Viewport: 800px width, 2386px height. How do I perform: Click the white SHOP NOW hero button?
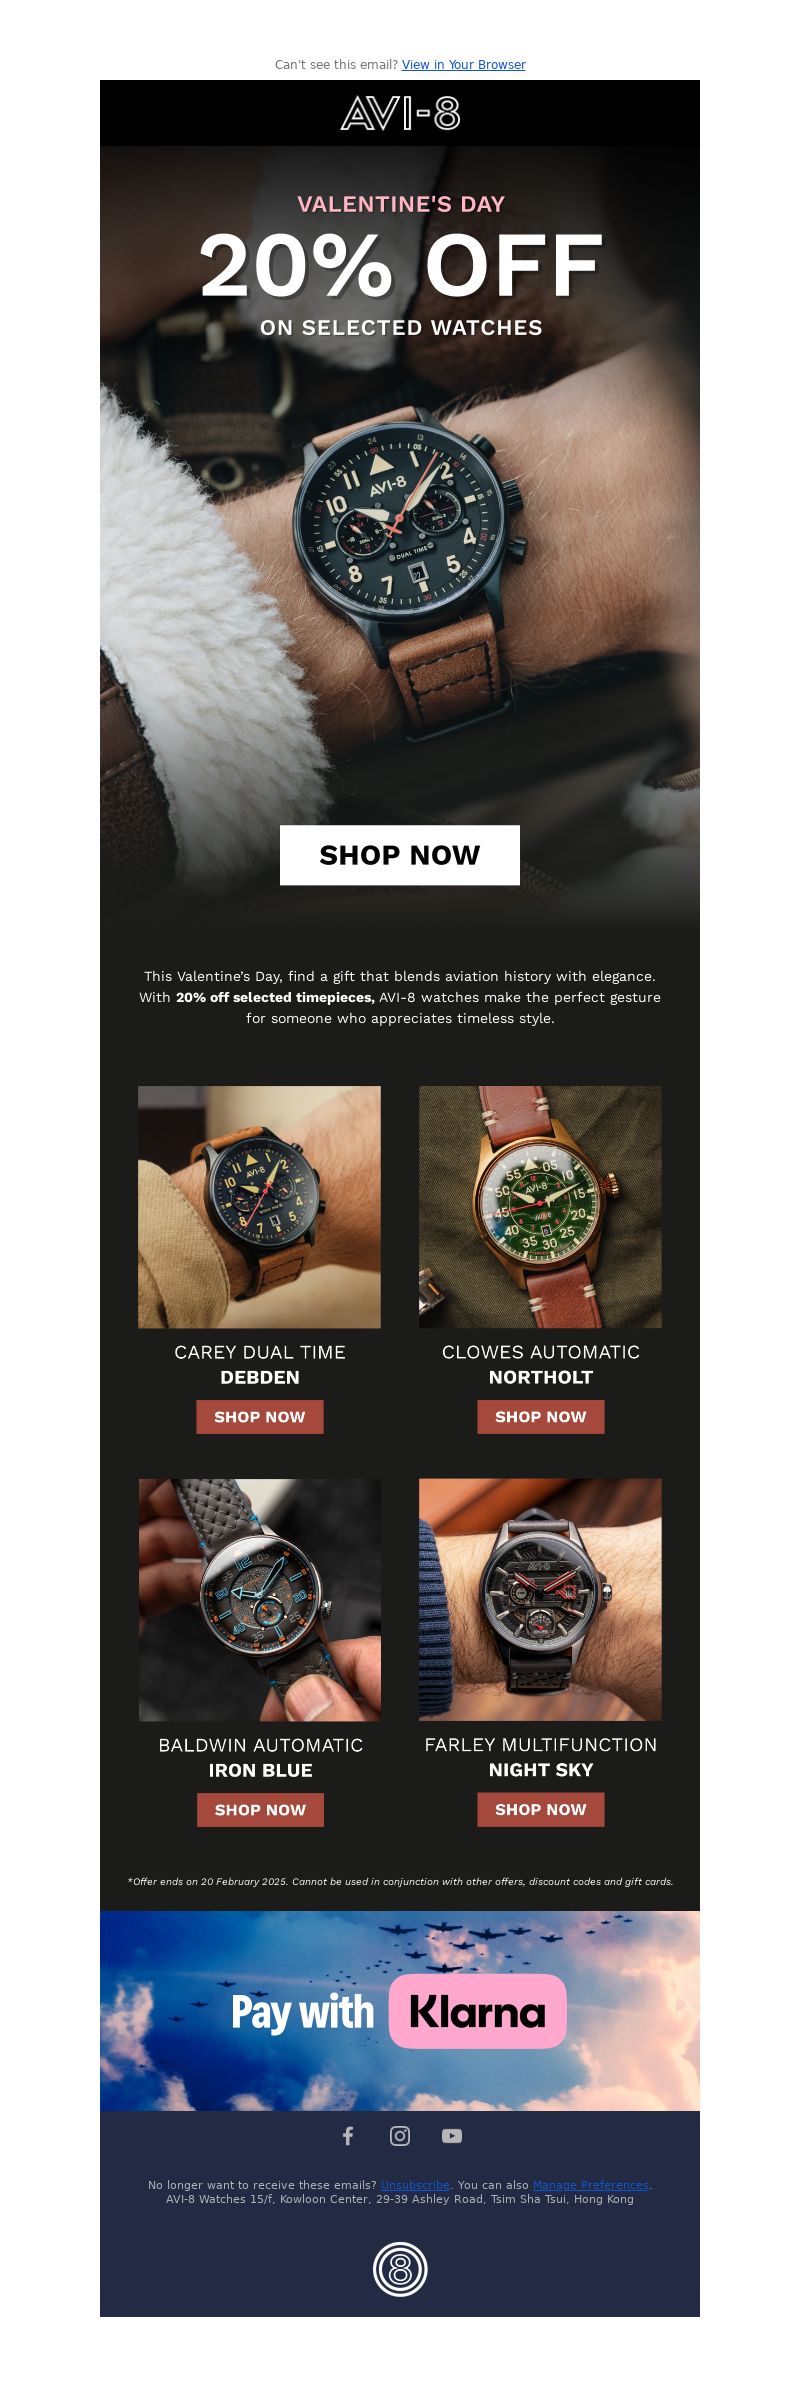[x=400, y=855]
